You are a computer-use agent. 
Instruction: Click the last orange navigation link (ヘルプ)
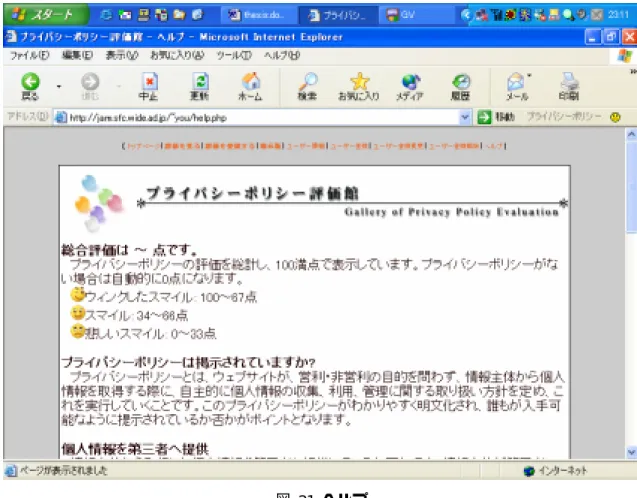click(494, 146)
